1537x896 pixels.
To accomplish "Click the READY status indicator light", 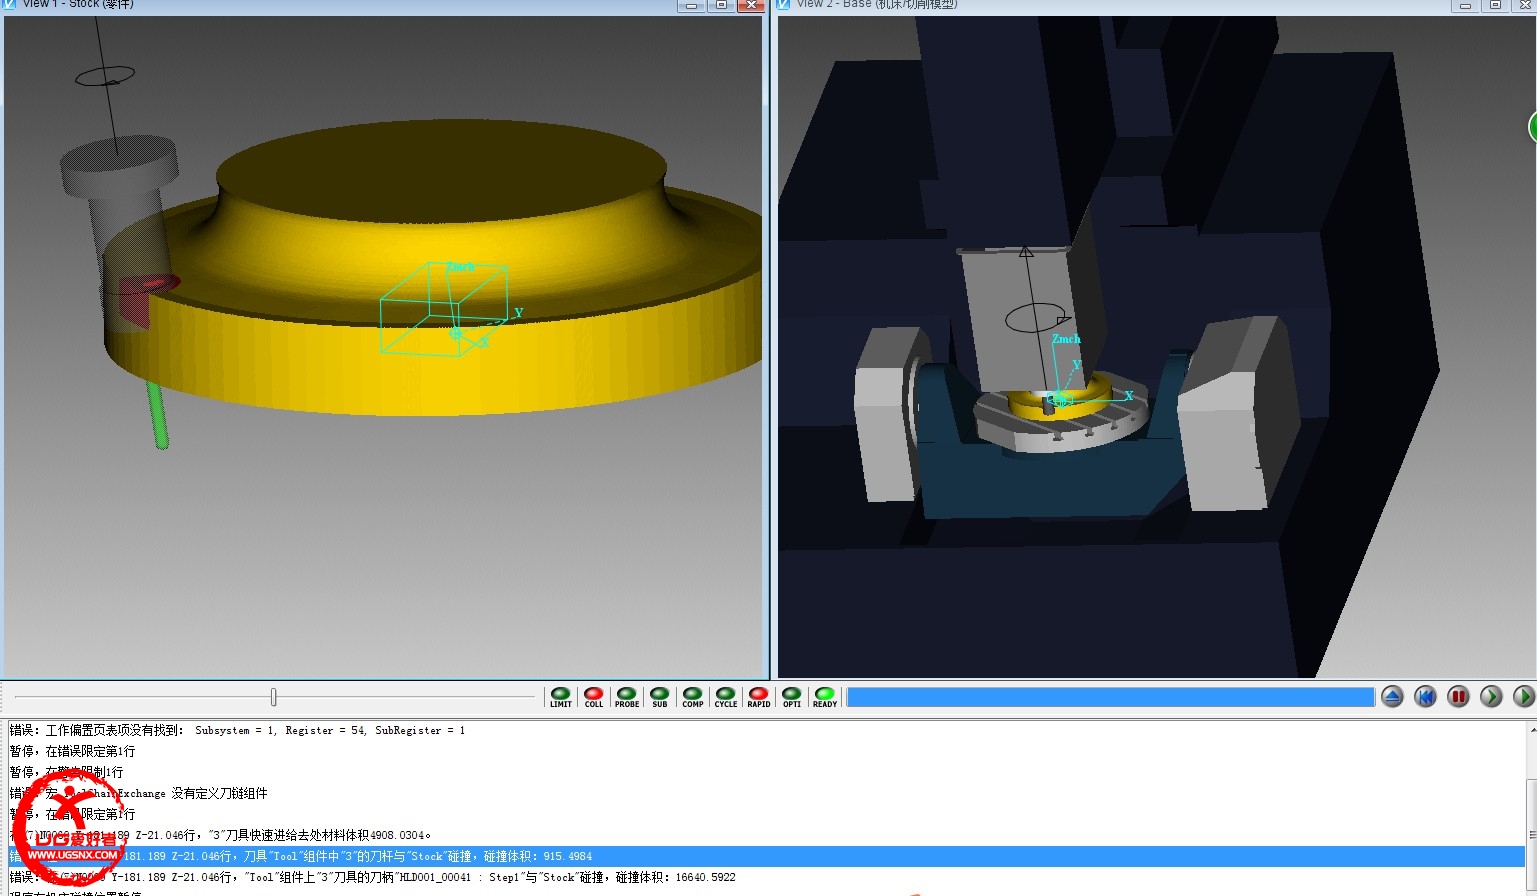I will 824,694.
